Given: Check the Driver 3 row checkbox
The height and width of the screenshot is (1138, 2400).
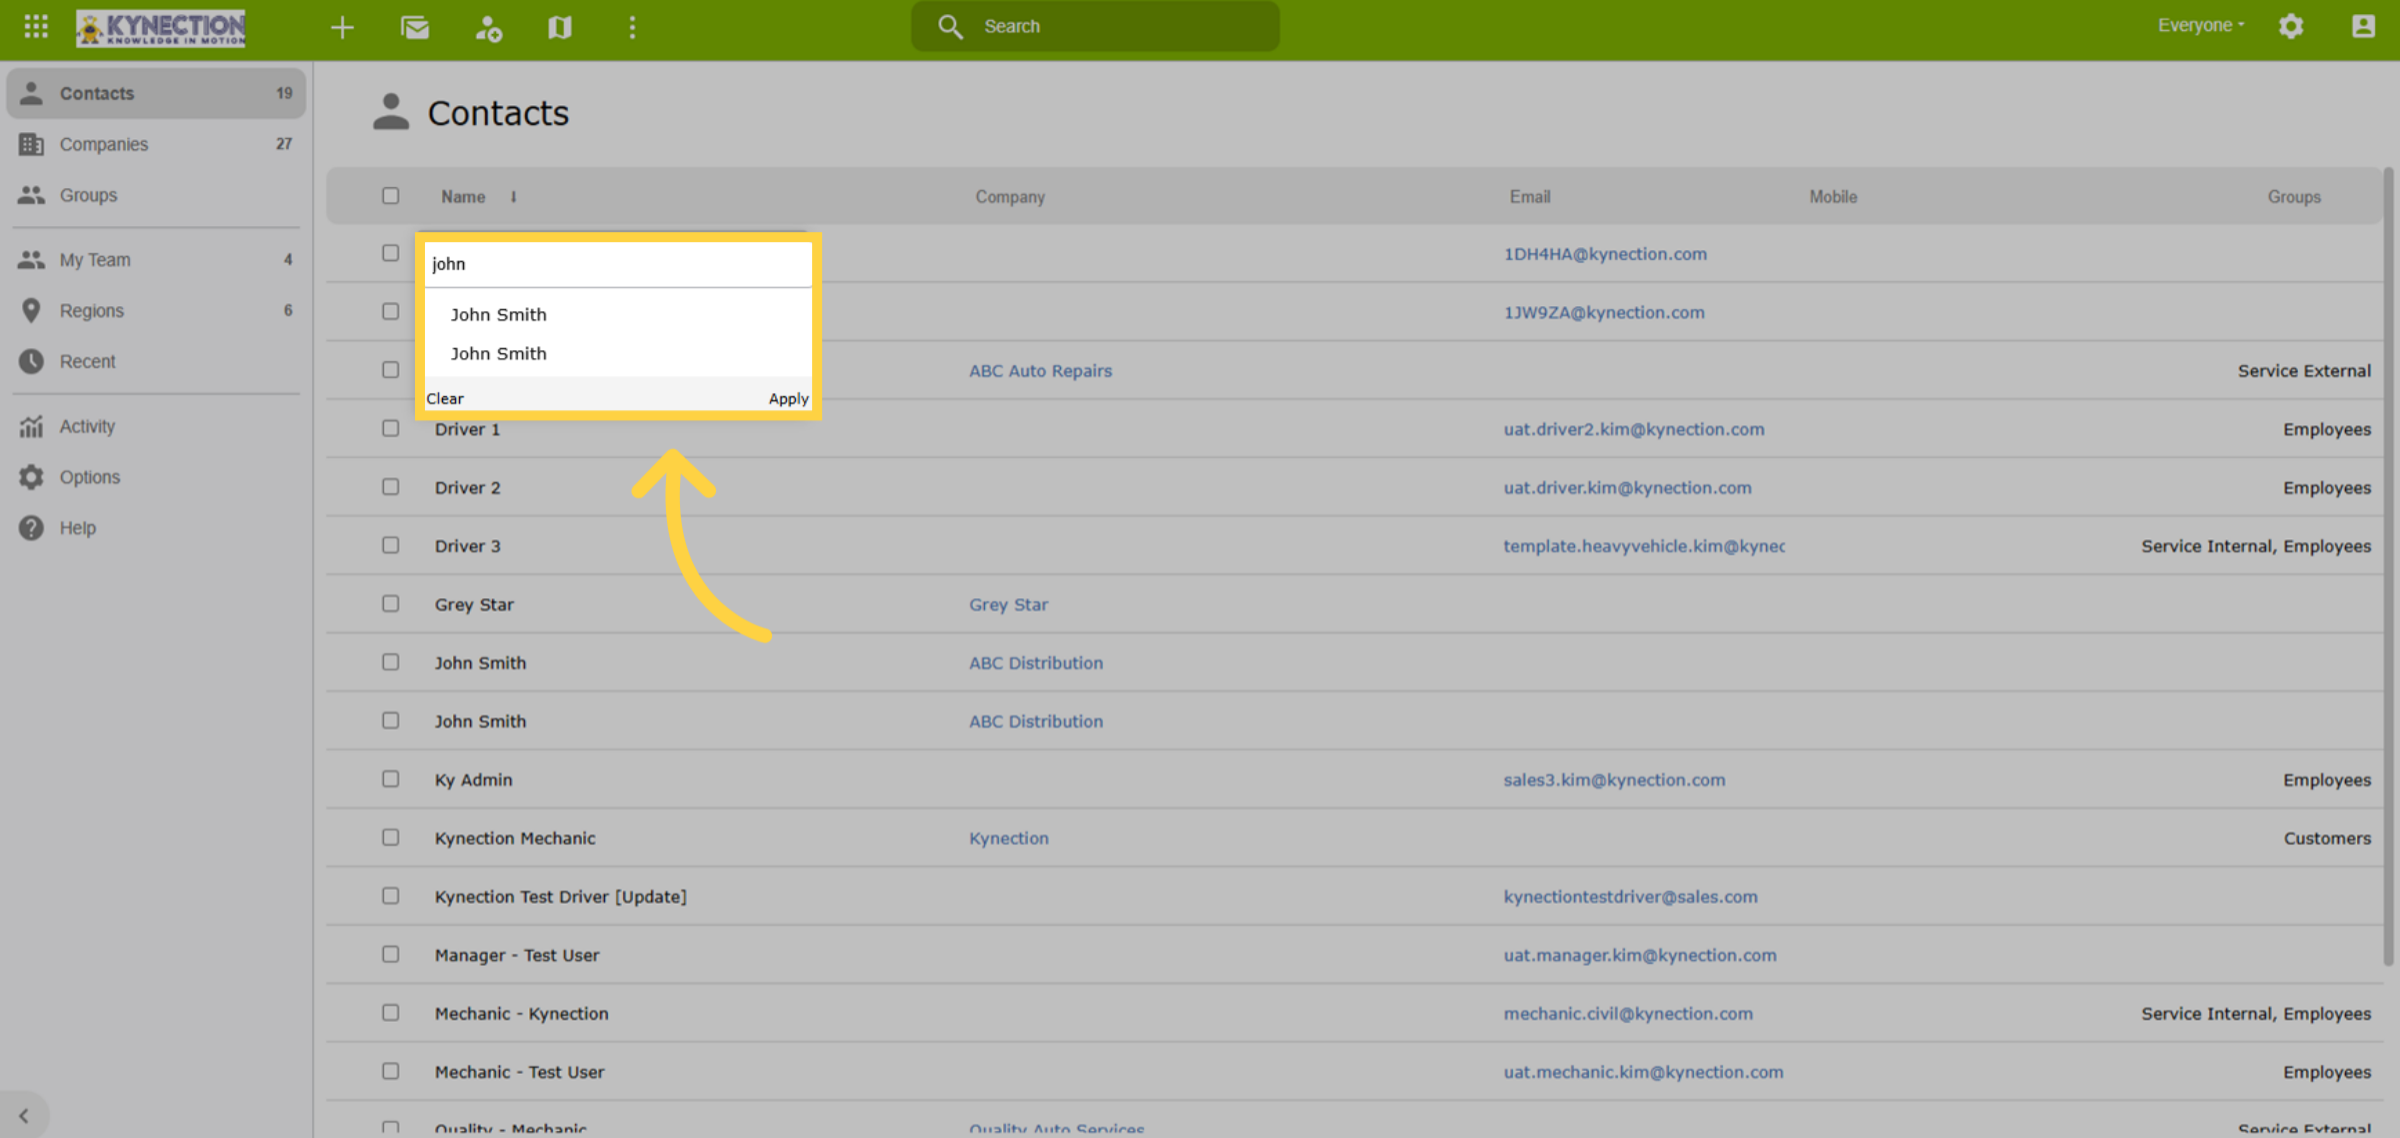Looking at the screenshot, I should click(x=390, y=545).
